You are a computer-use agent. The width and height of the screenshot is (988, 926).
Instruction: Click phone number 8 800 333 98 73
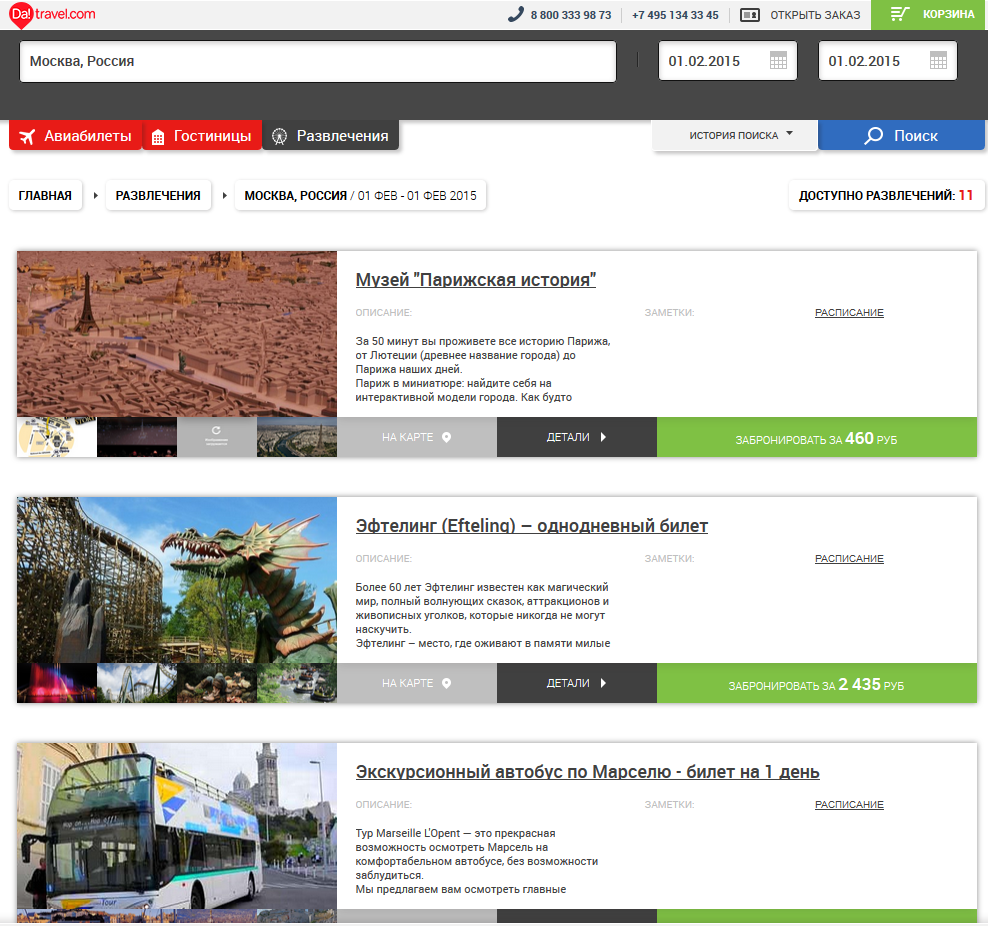571,15
